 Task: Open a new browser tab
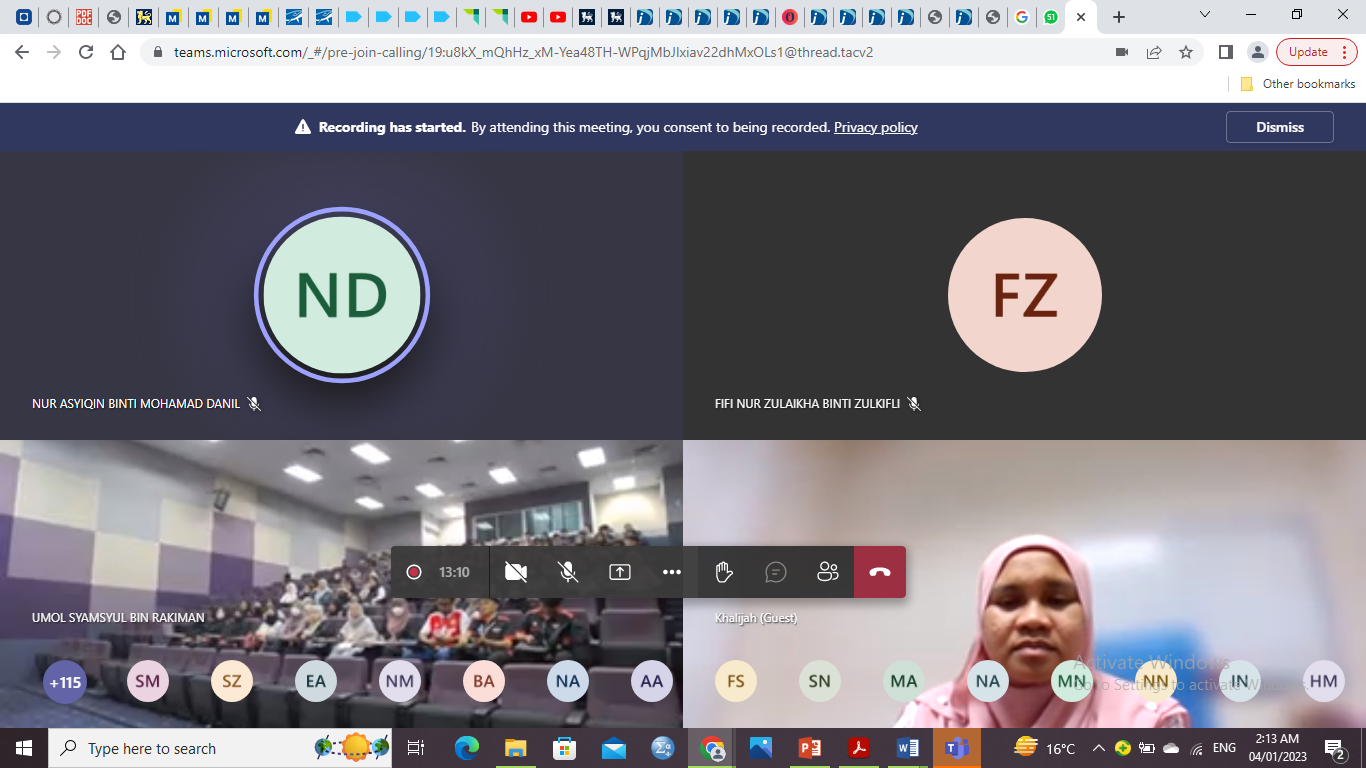click(1119, 17)
